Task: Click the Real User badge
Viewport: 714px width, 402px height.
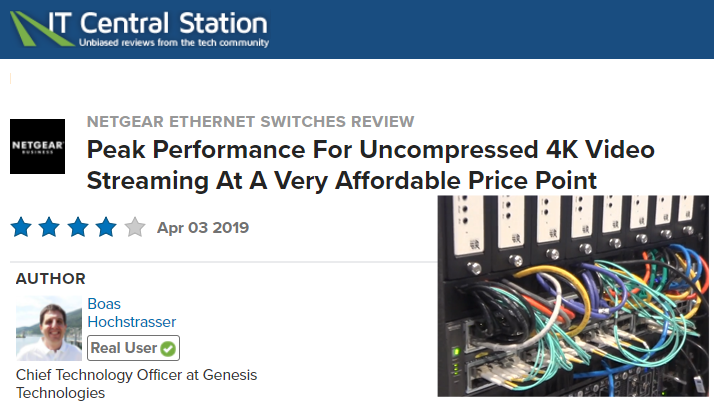Action: pyautogui.click(x=133, y=348)
